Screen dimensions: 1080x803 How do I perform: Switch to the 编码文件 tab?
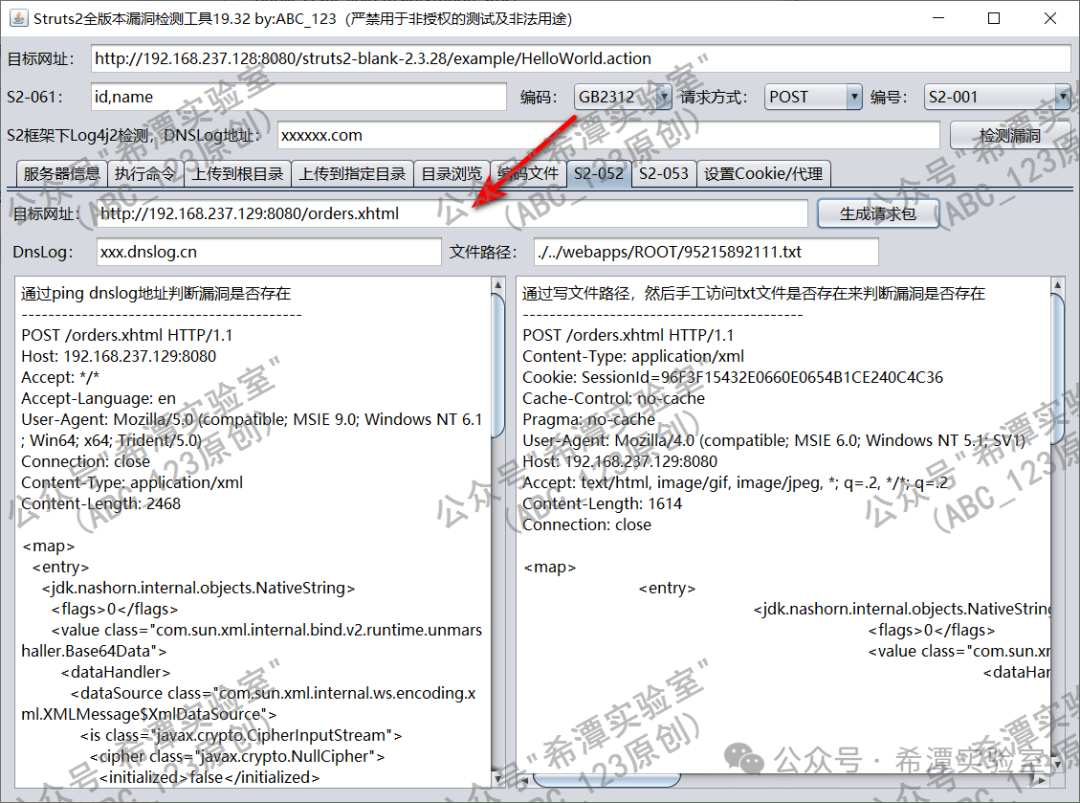coord(528,174)
